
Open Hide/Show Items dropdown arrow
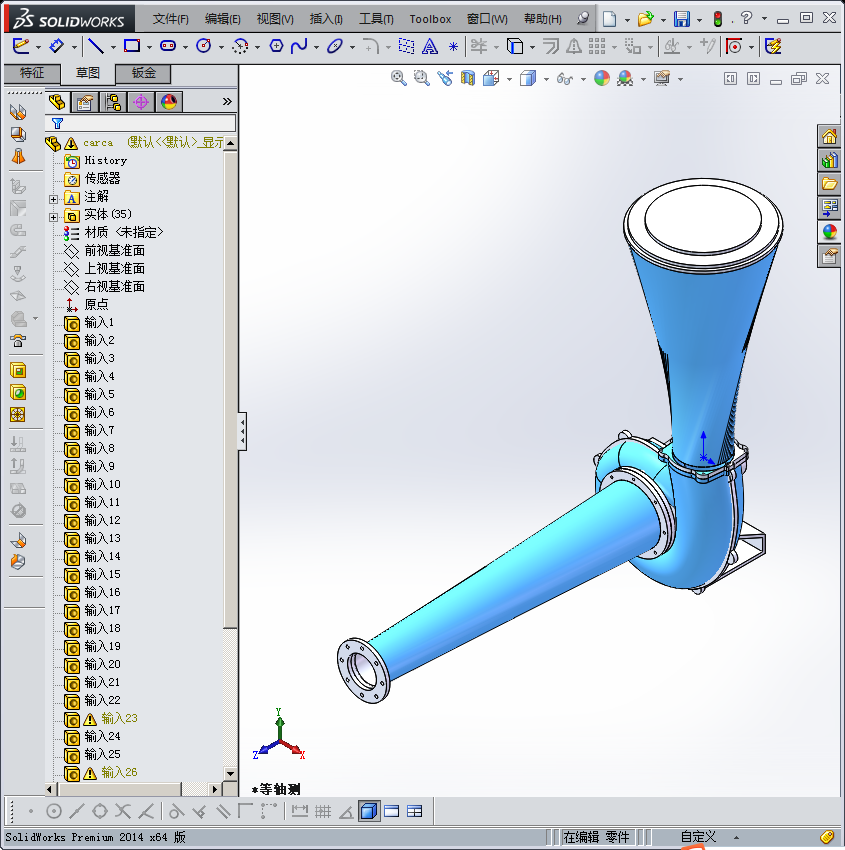point(583,80)
